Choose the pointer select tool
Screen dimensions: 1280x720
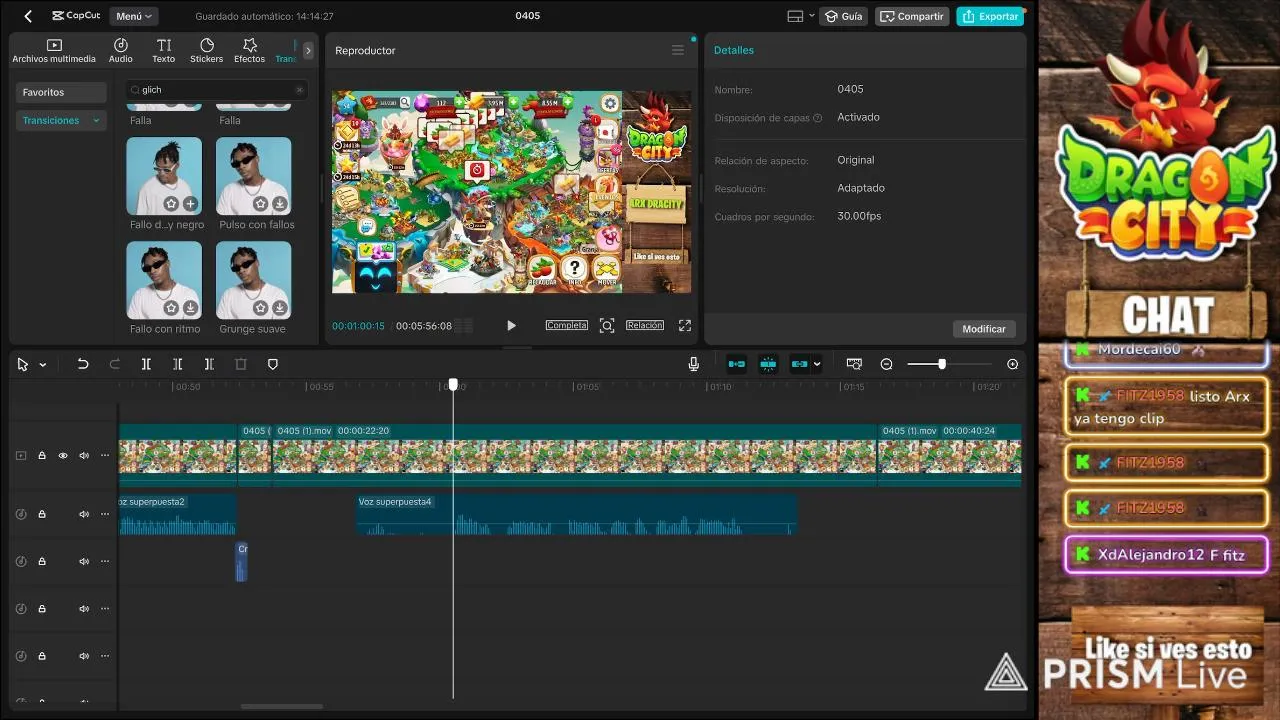point(23,365)
